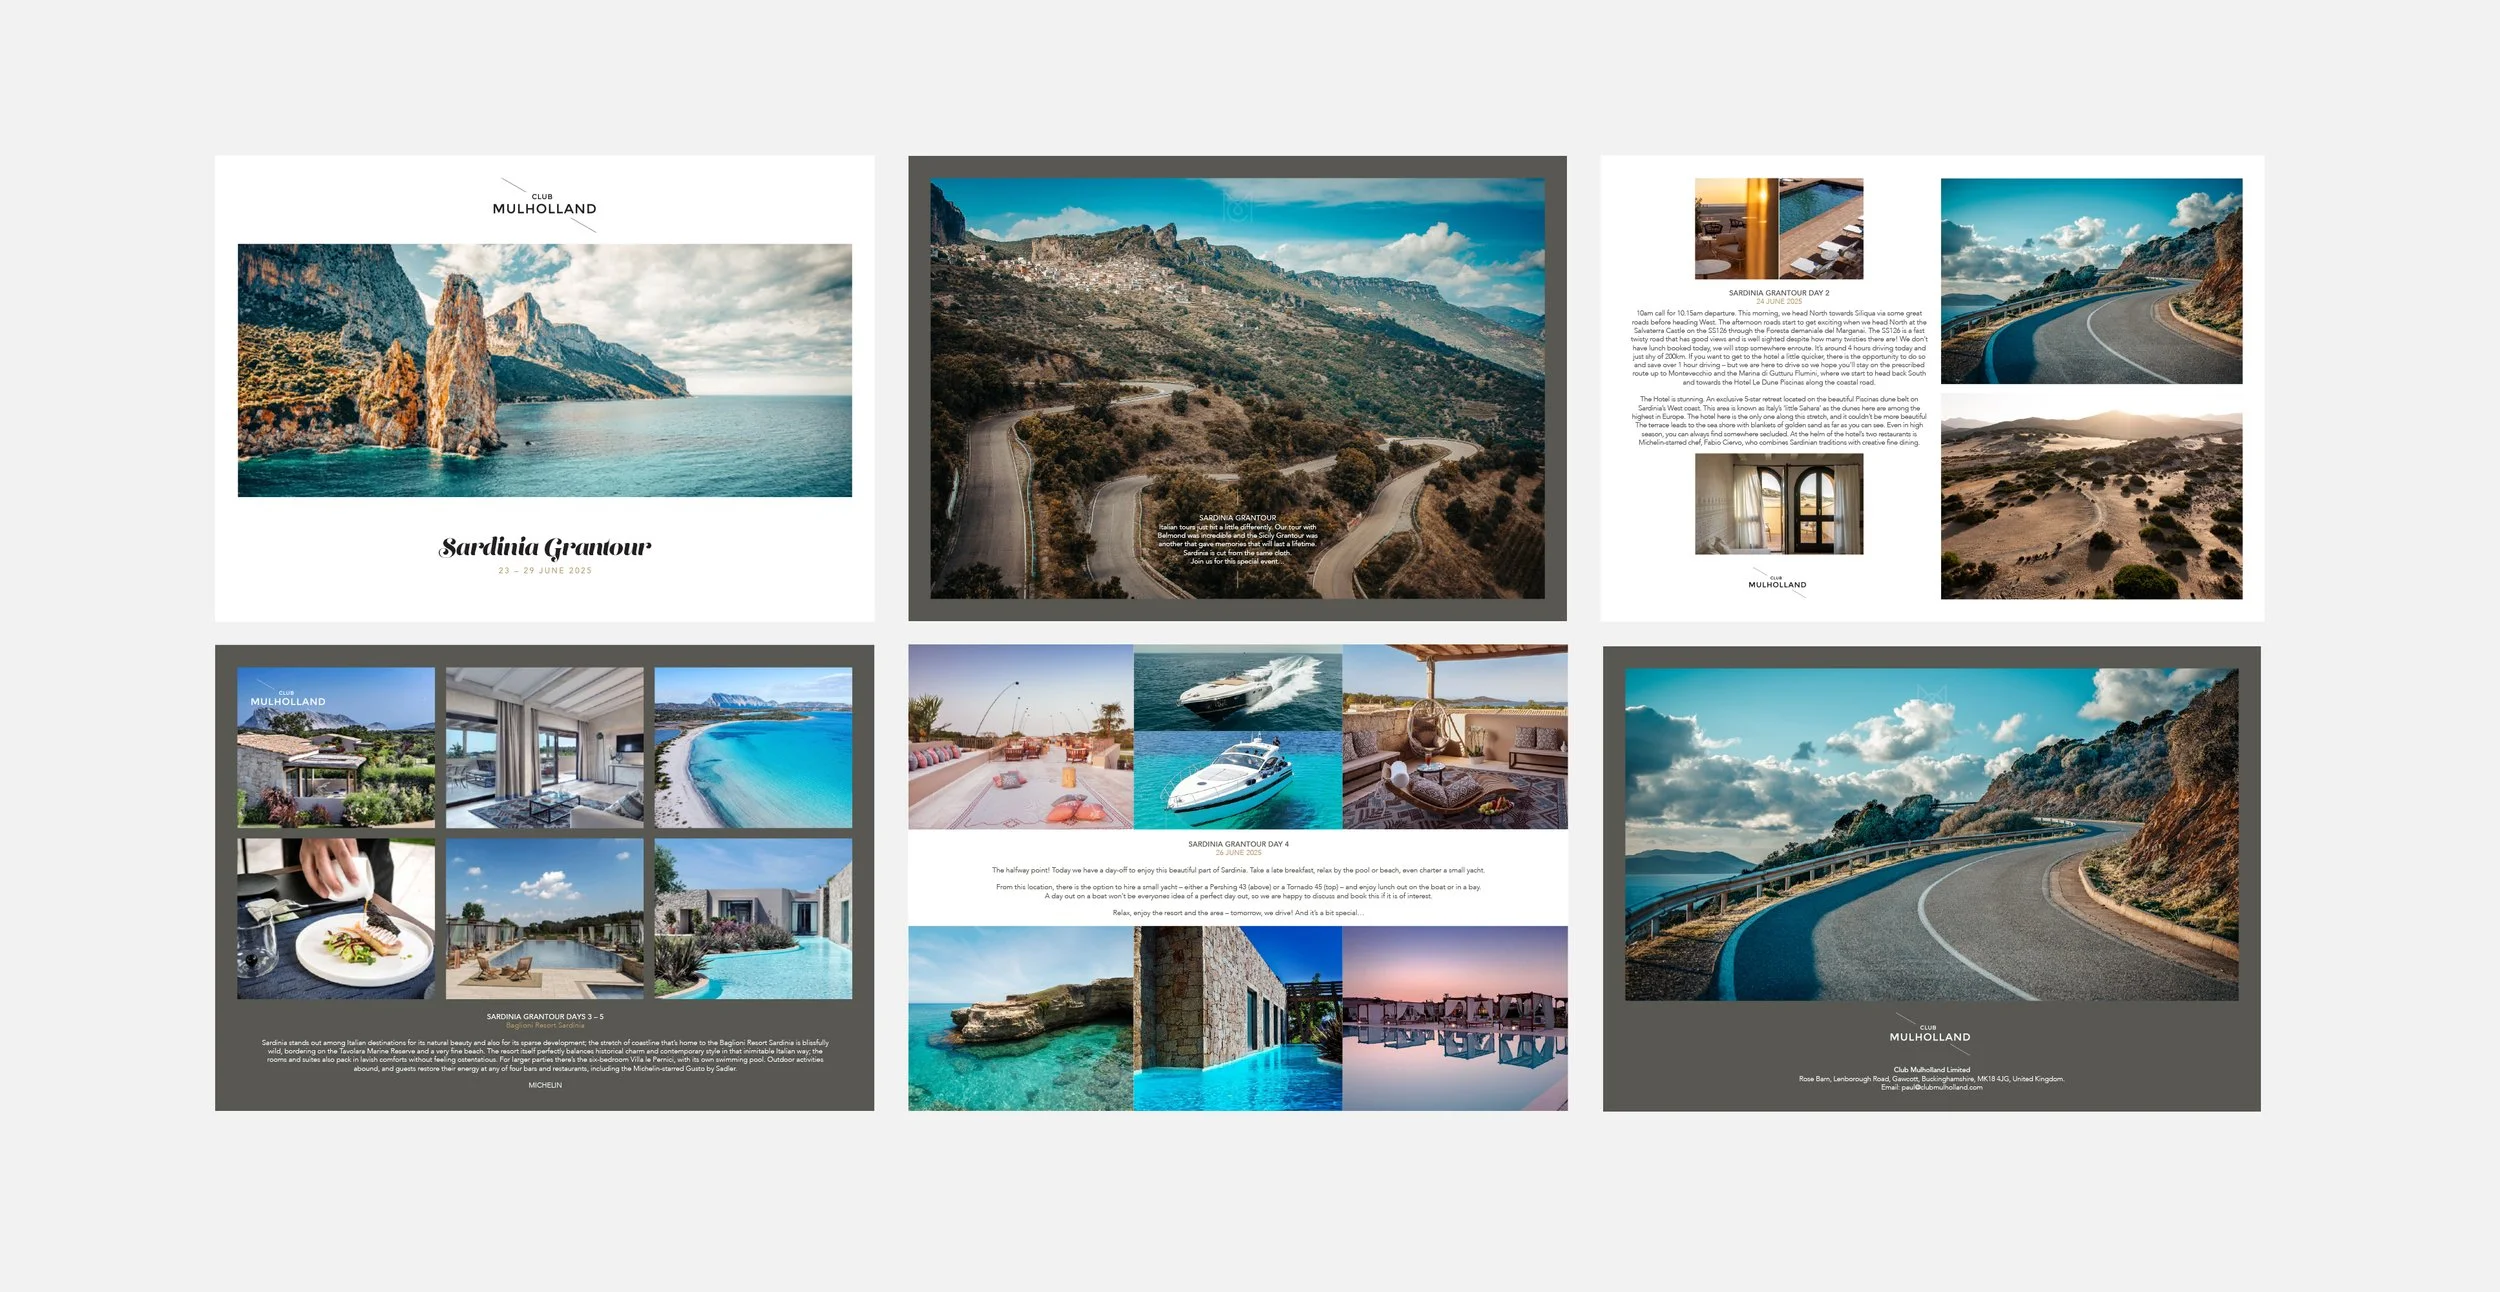Select the 'Sardinia Grantour' script title

tap(545, 547)
